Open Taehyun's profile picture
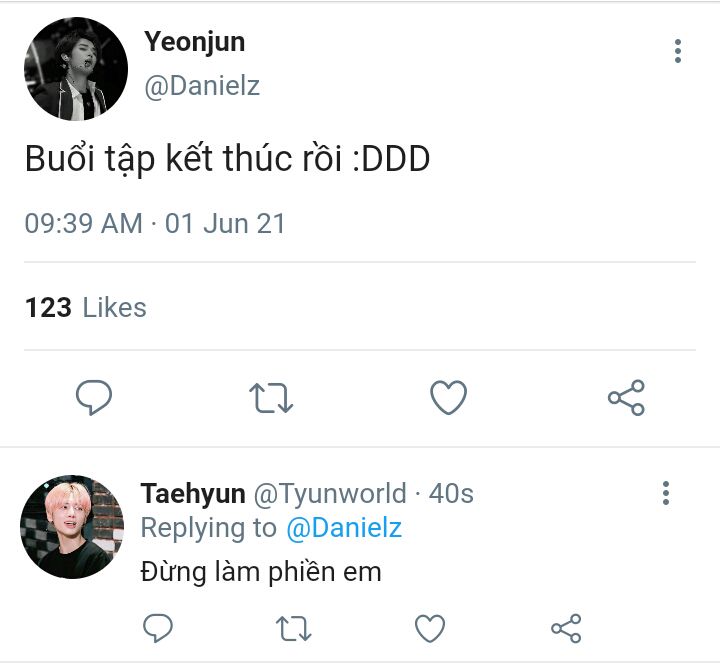The height and width of the screenshot is (664, 720). point(72,527)
